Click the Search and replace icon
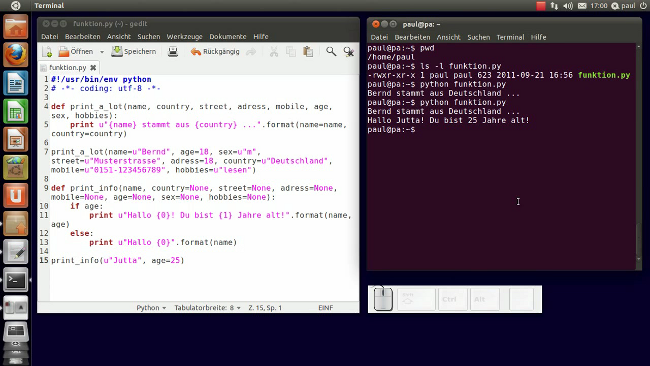The width and height of the screenshot is (650, 366). pos(349,52)
